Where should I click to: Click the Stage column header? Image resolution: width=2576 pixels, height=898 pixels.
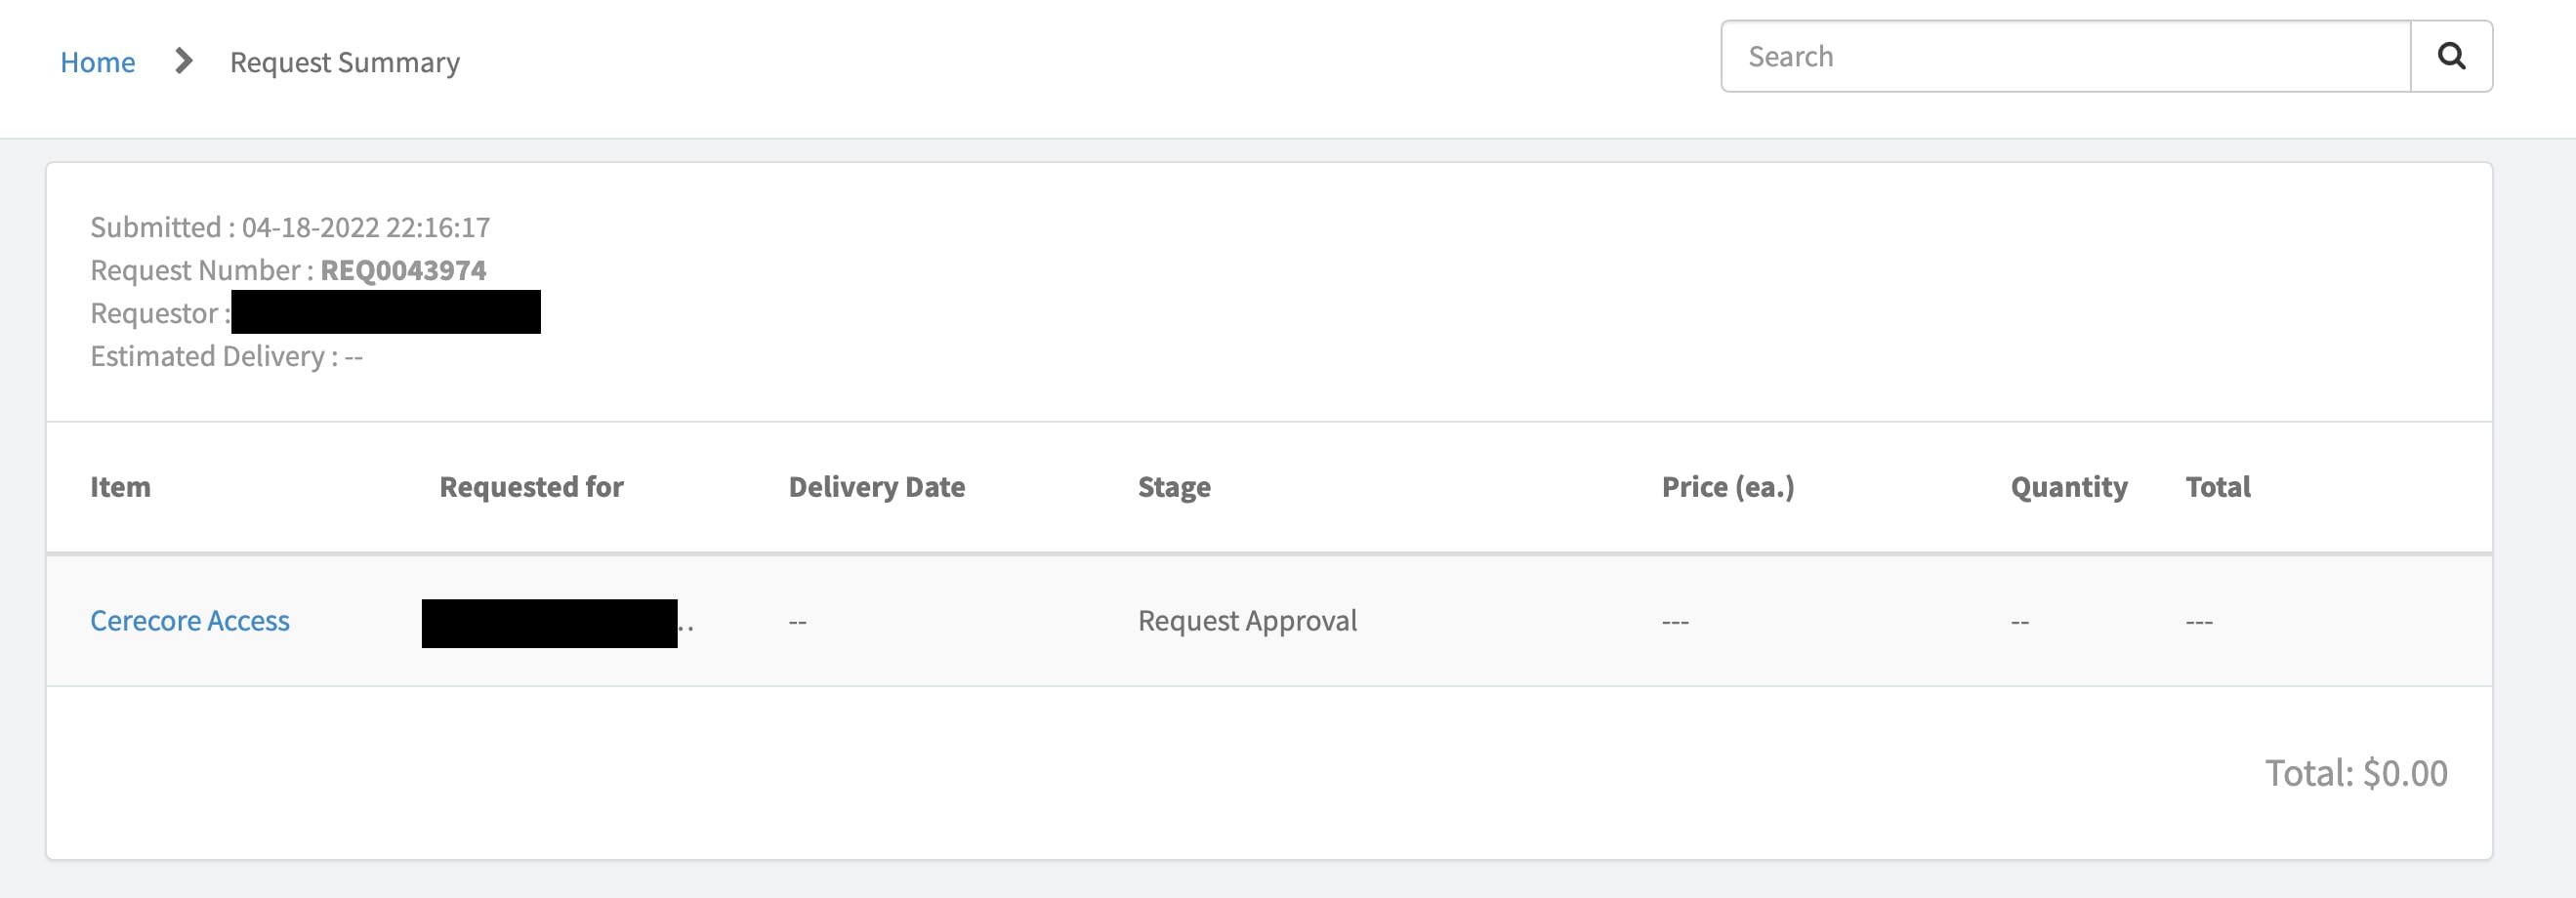click(x=1173, y=487)
